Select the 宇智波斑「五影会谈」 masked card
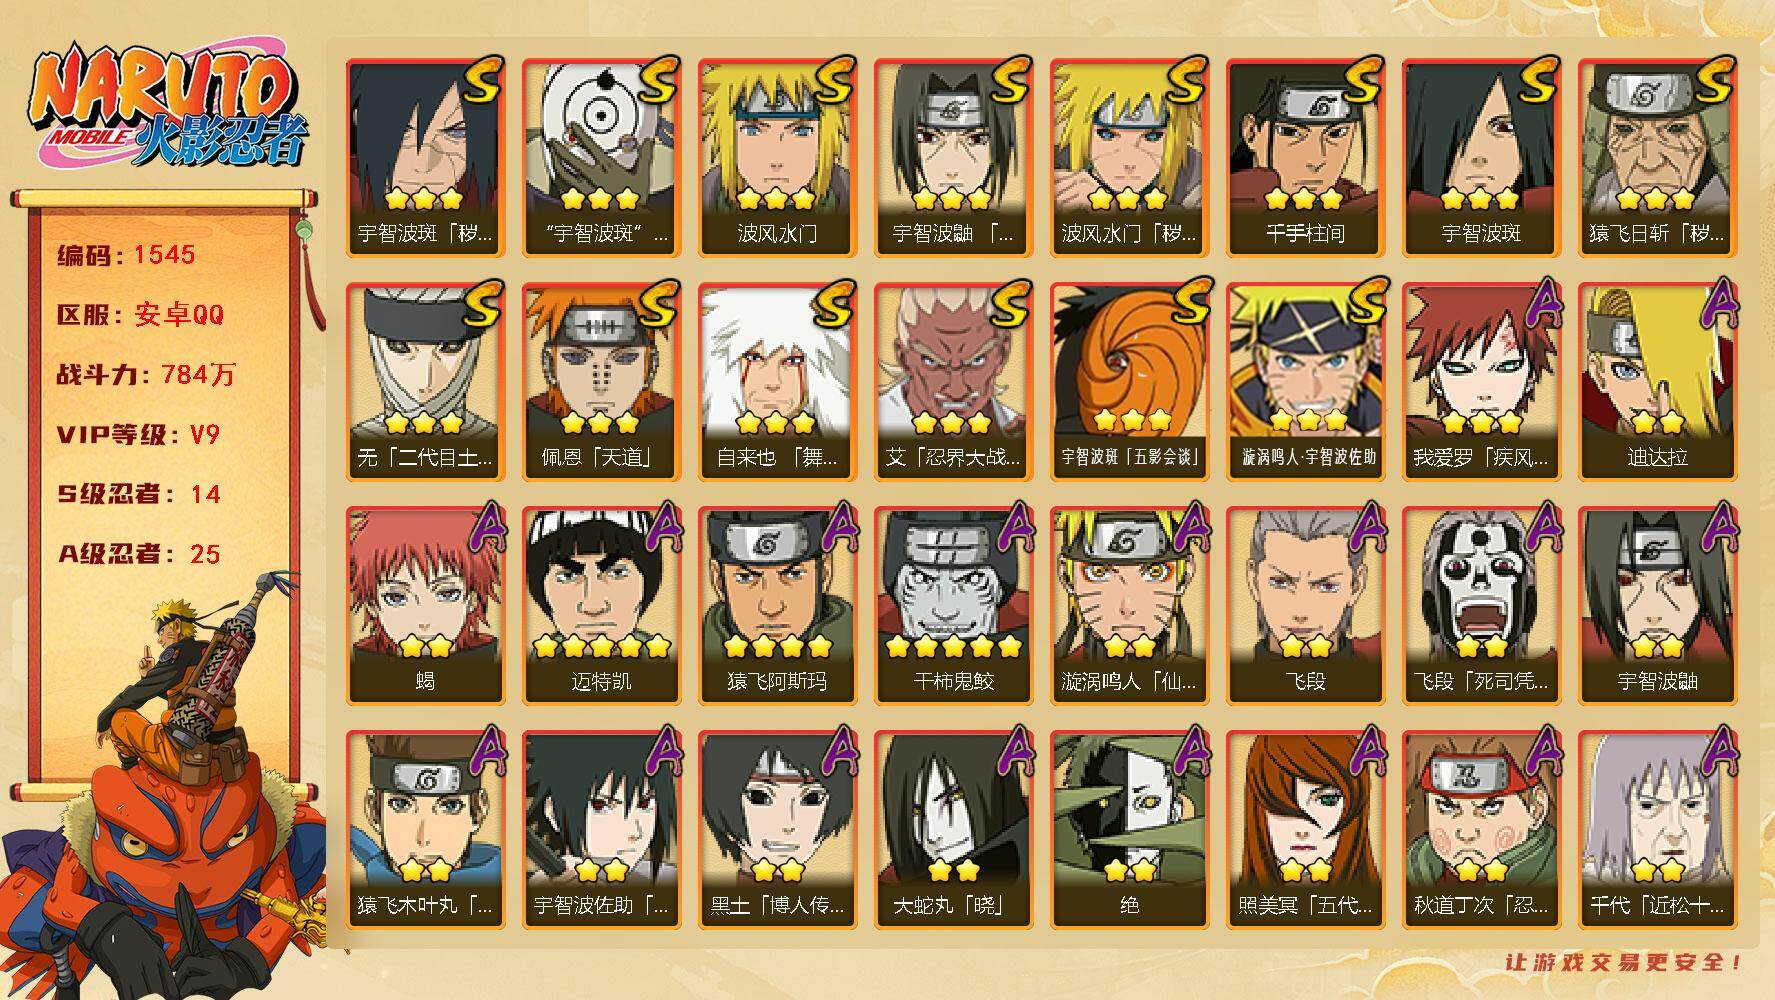Viewport: 1775px width, 1000px height. coord(1129,381)
